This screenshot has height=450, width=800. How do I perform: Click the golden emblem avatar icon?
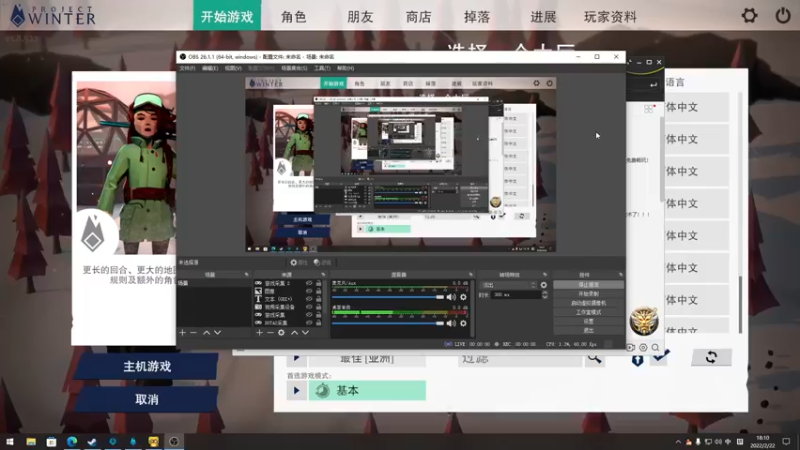click(x=644, y=321)
